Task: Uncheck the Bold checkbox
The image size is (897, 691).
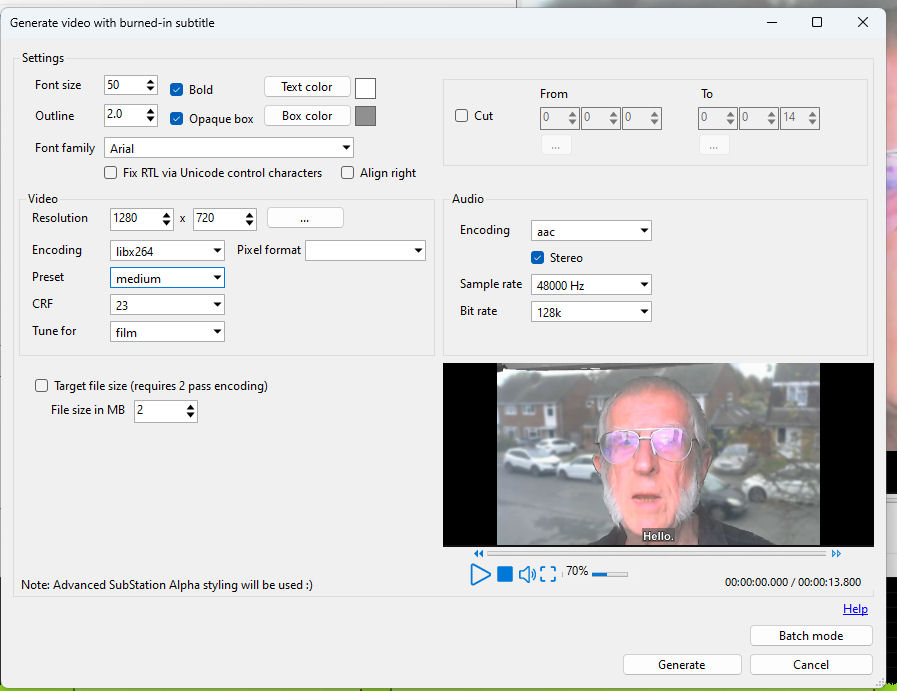Action: point(177,89)
